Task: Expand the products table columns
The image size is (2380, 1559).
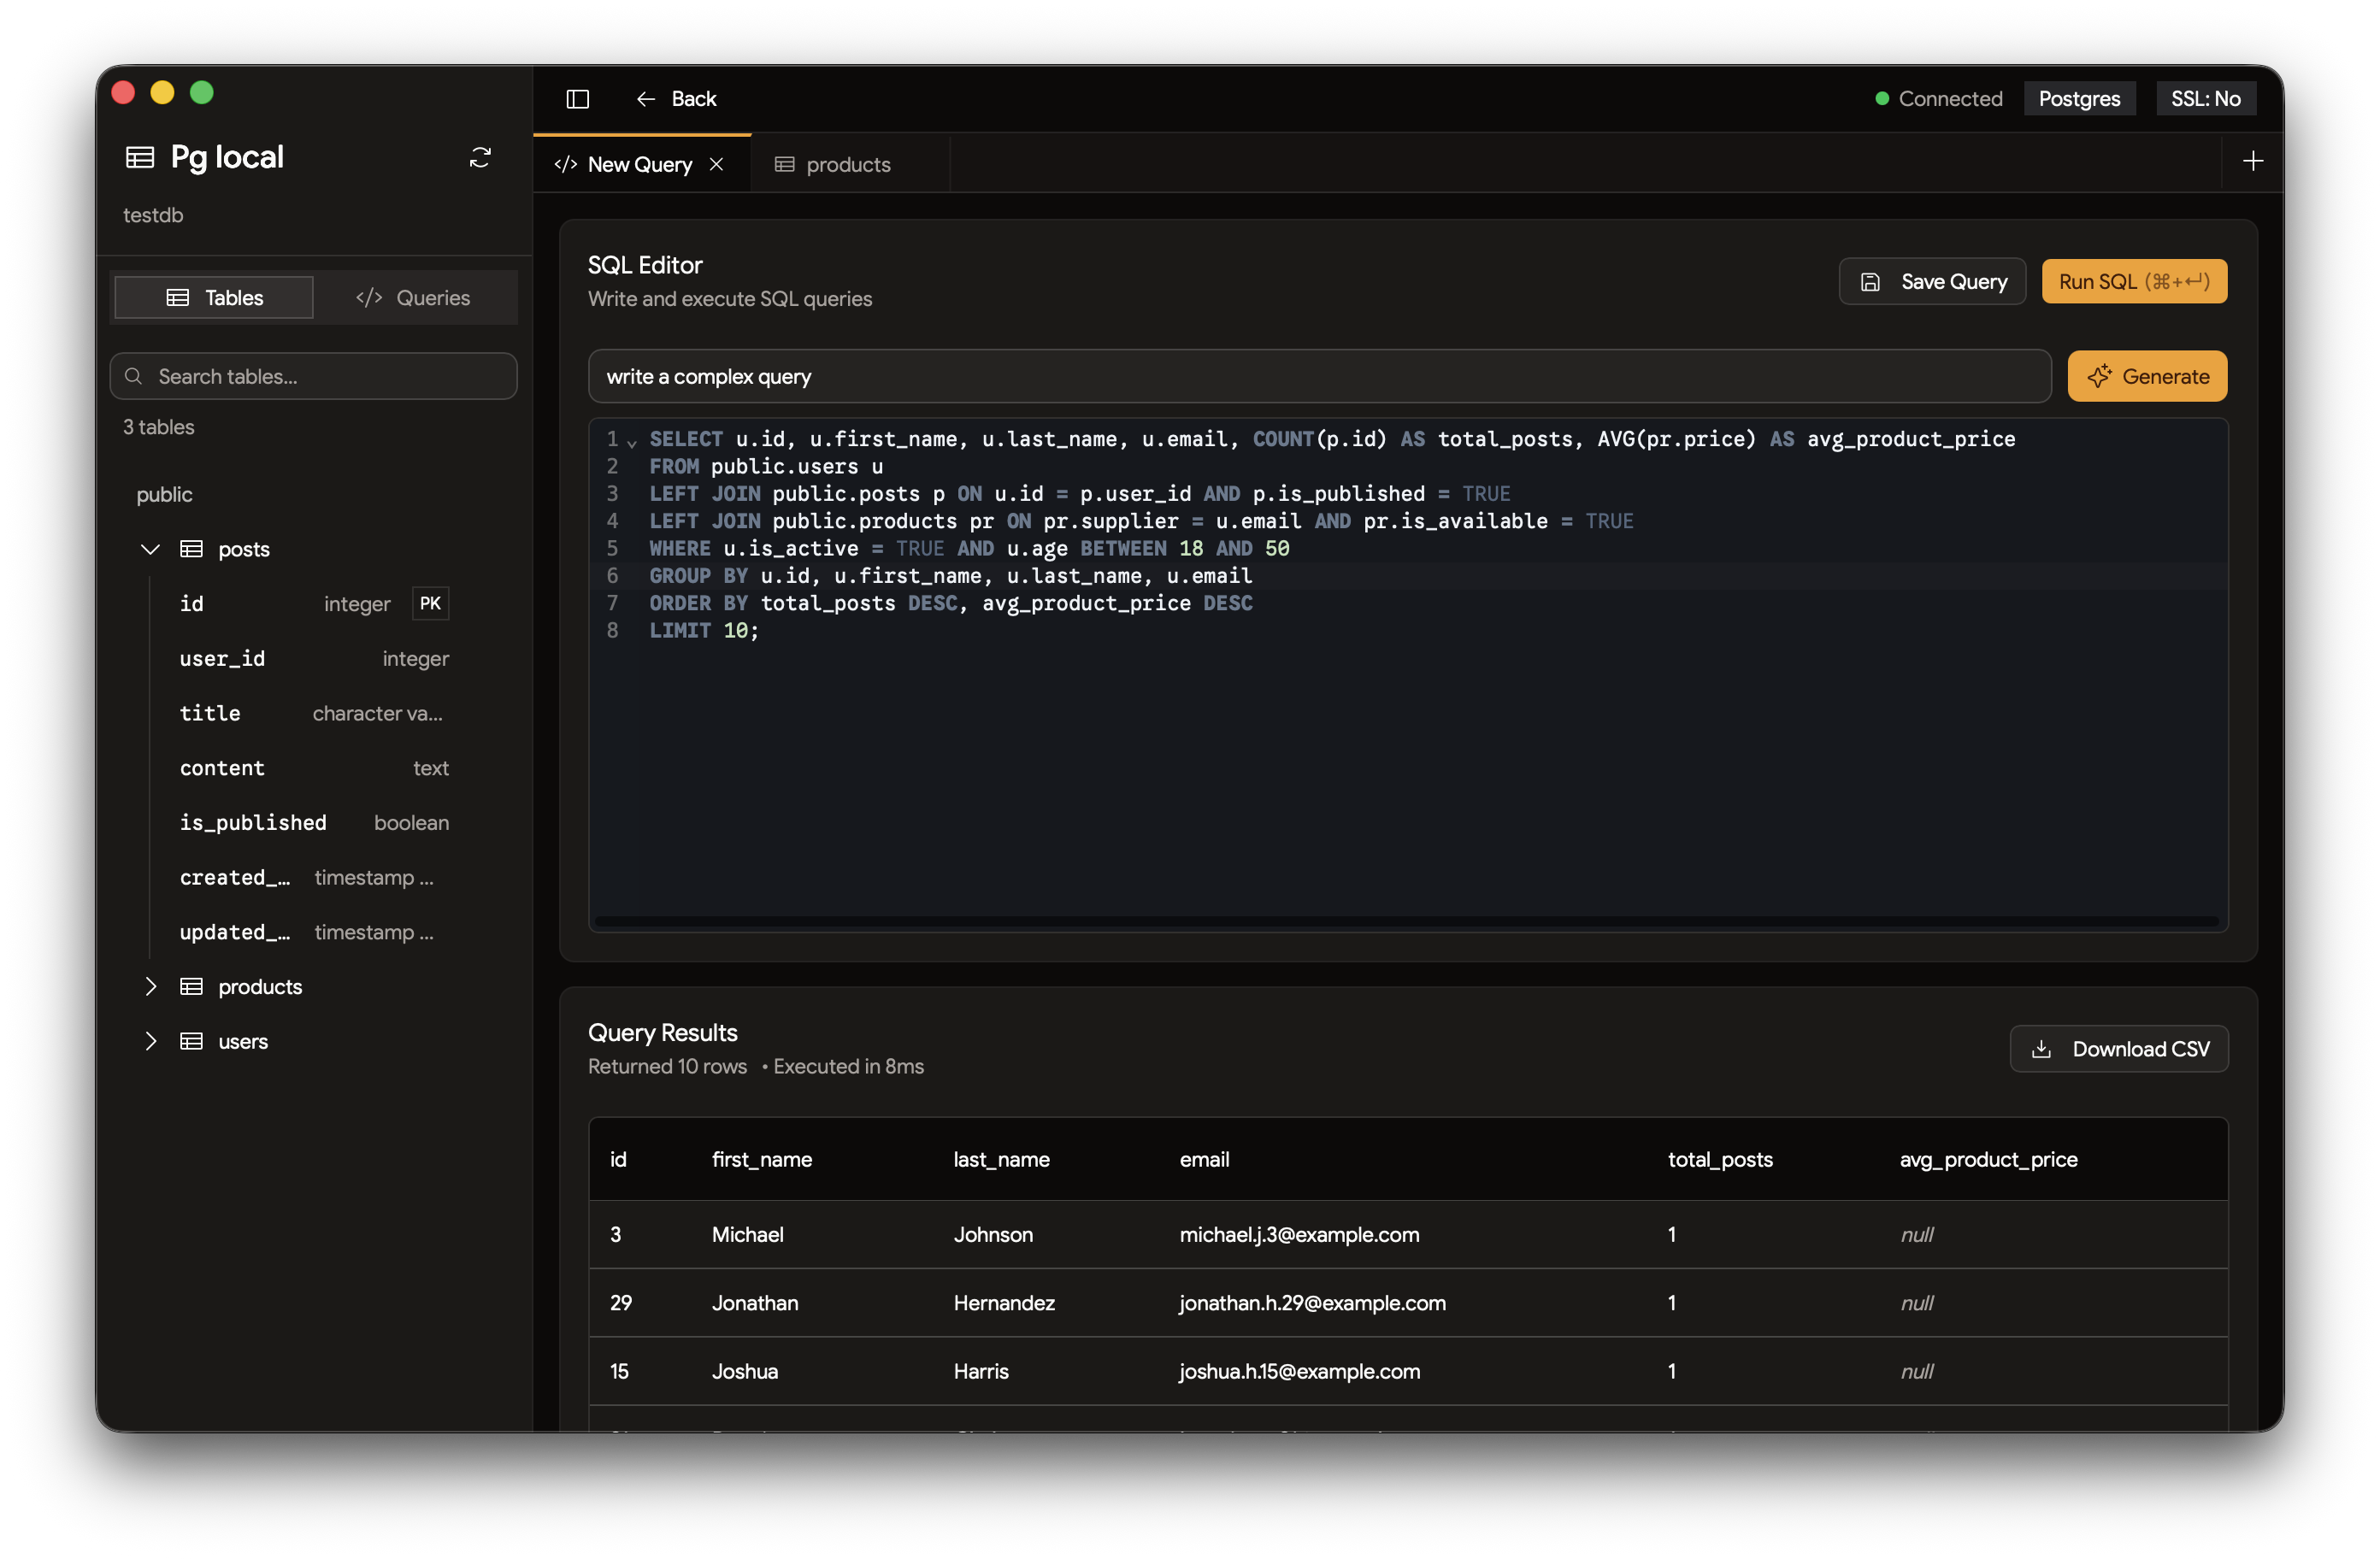Action: click(151, 987)
